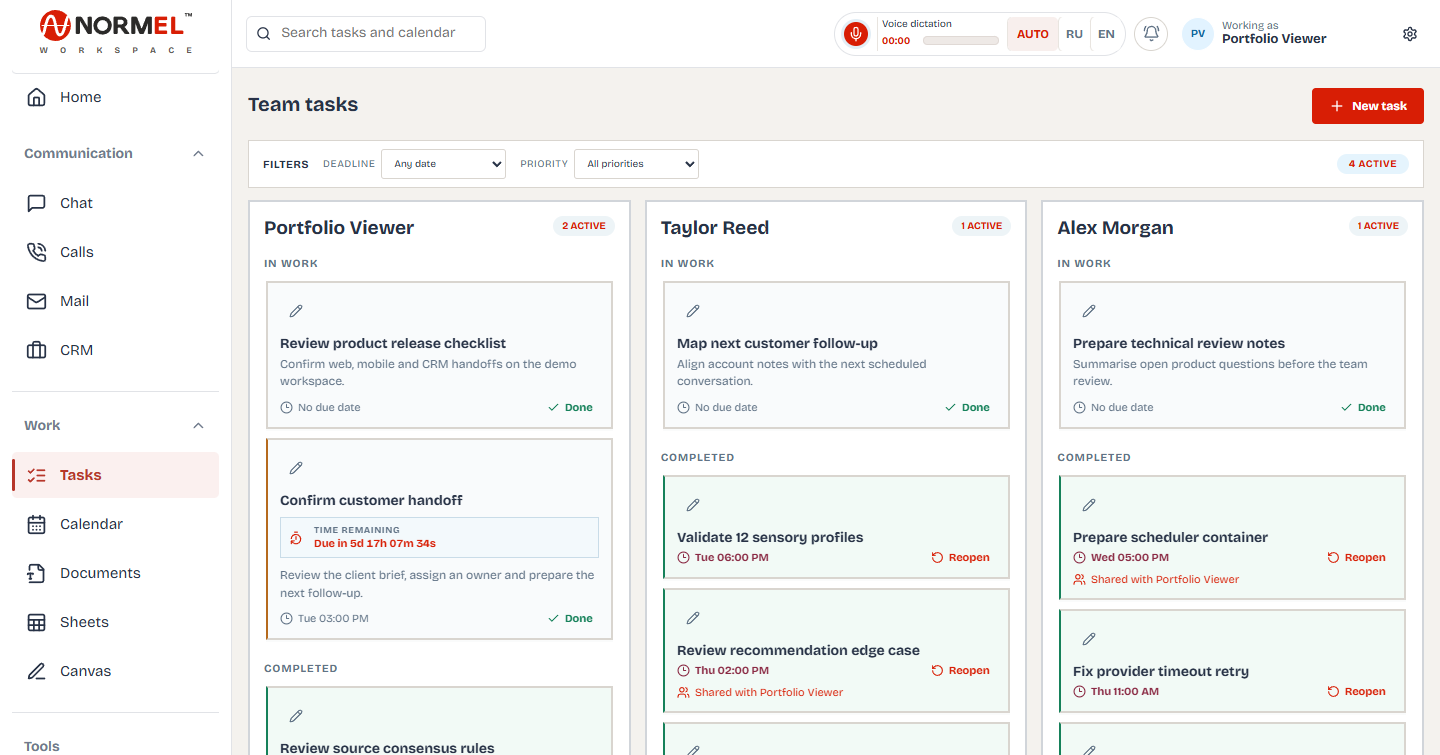
Task: Collapse the Work section
Action: [198, 426]
